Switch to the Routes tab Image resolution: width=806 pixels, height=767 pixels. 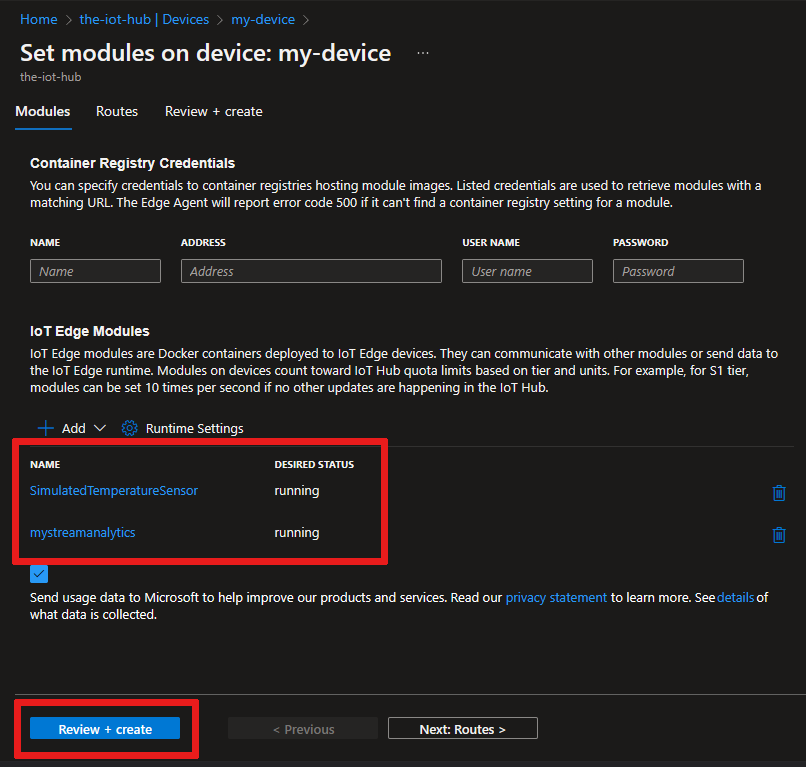coord(117,111)
